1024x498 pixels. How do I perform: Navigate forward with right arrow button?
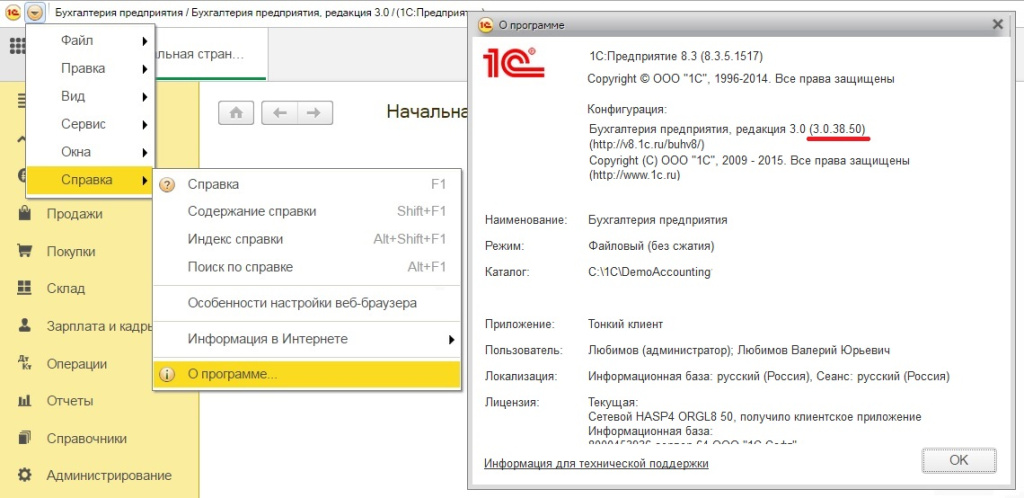point(315,112)
